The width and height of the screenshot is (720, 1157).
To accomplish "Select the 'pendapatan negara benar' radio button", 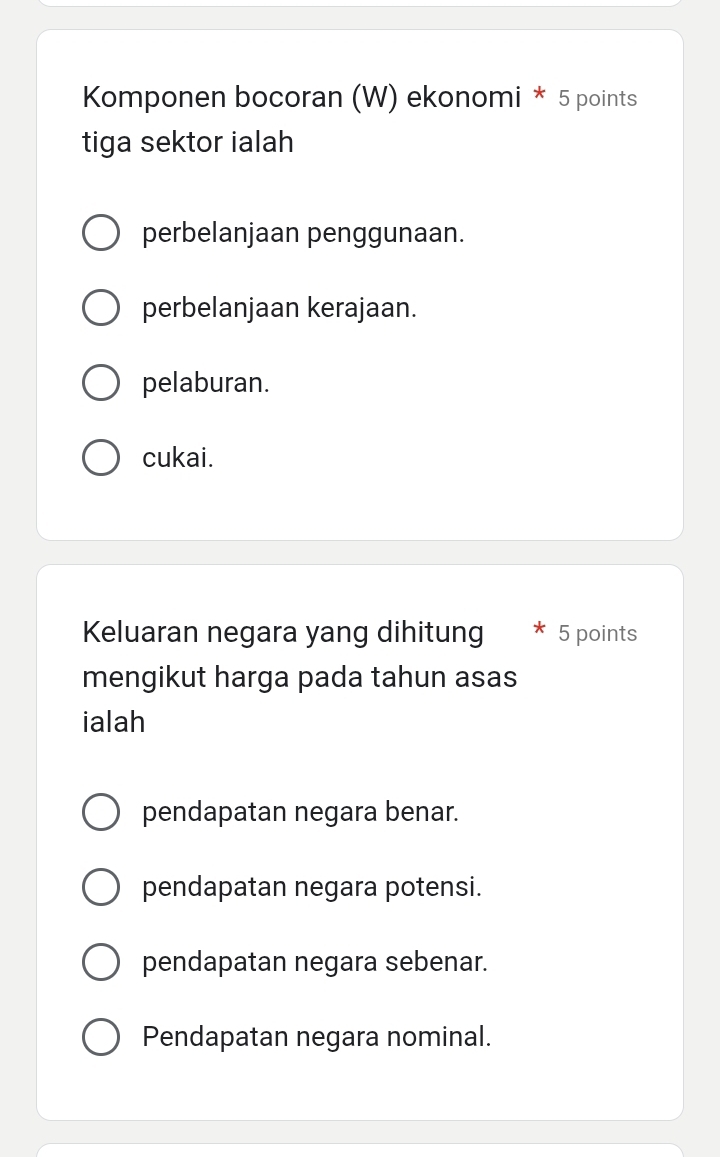I will 100,811.
